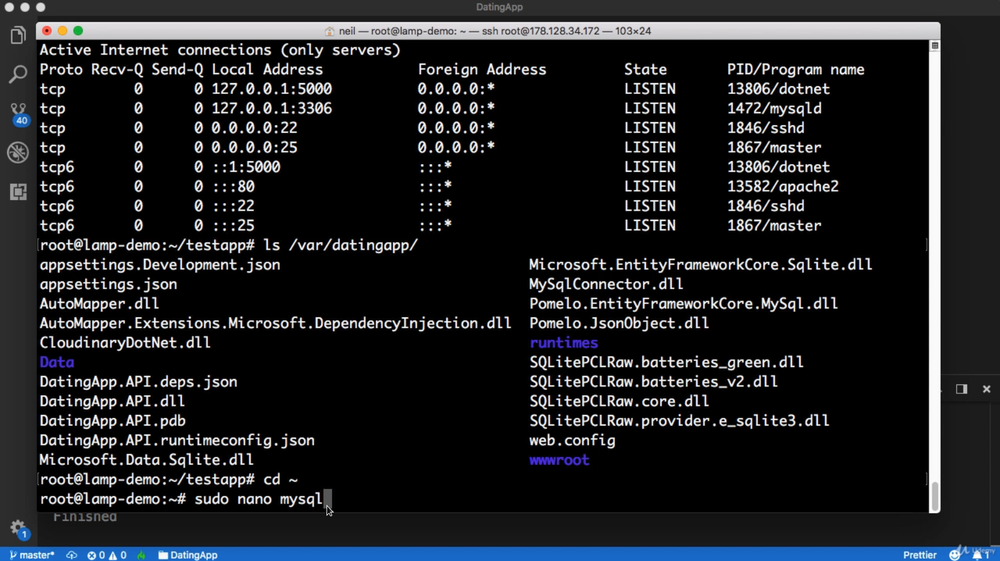Image resolution: width=1000 pixels, height=561 pixels.
Task: Open the errors and warnings count
Action: tap(107, 555)
